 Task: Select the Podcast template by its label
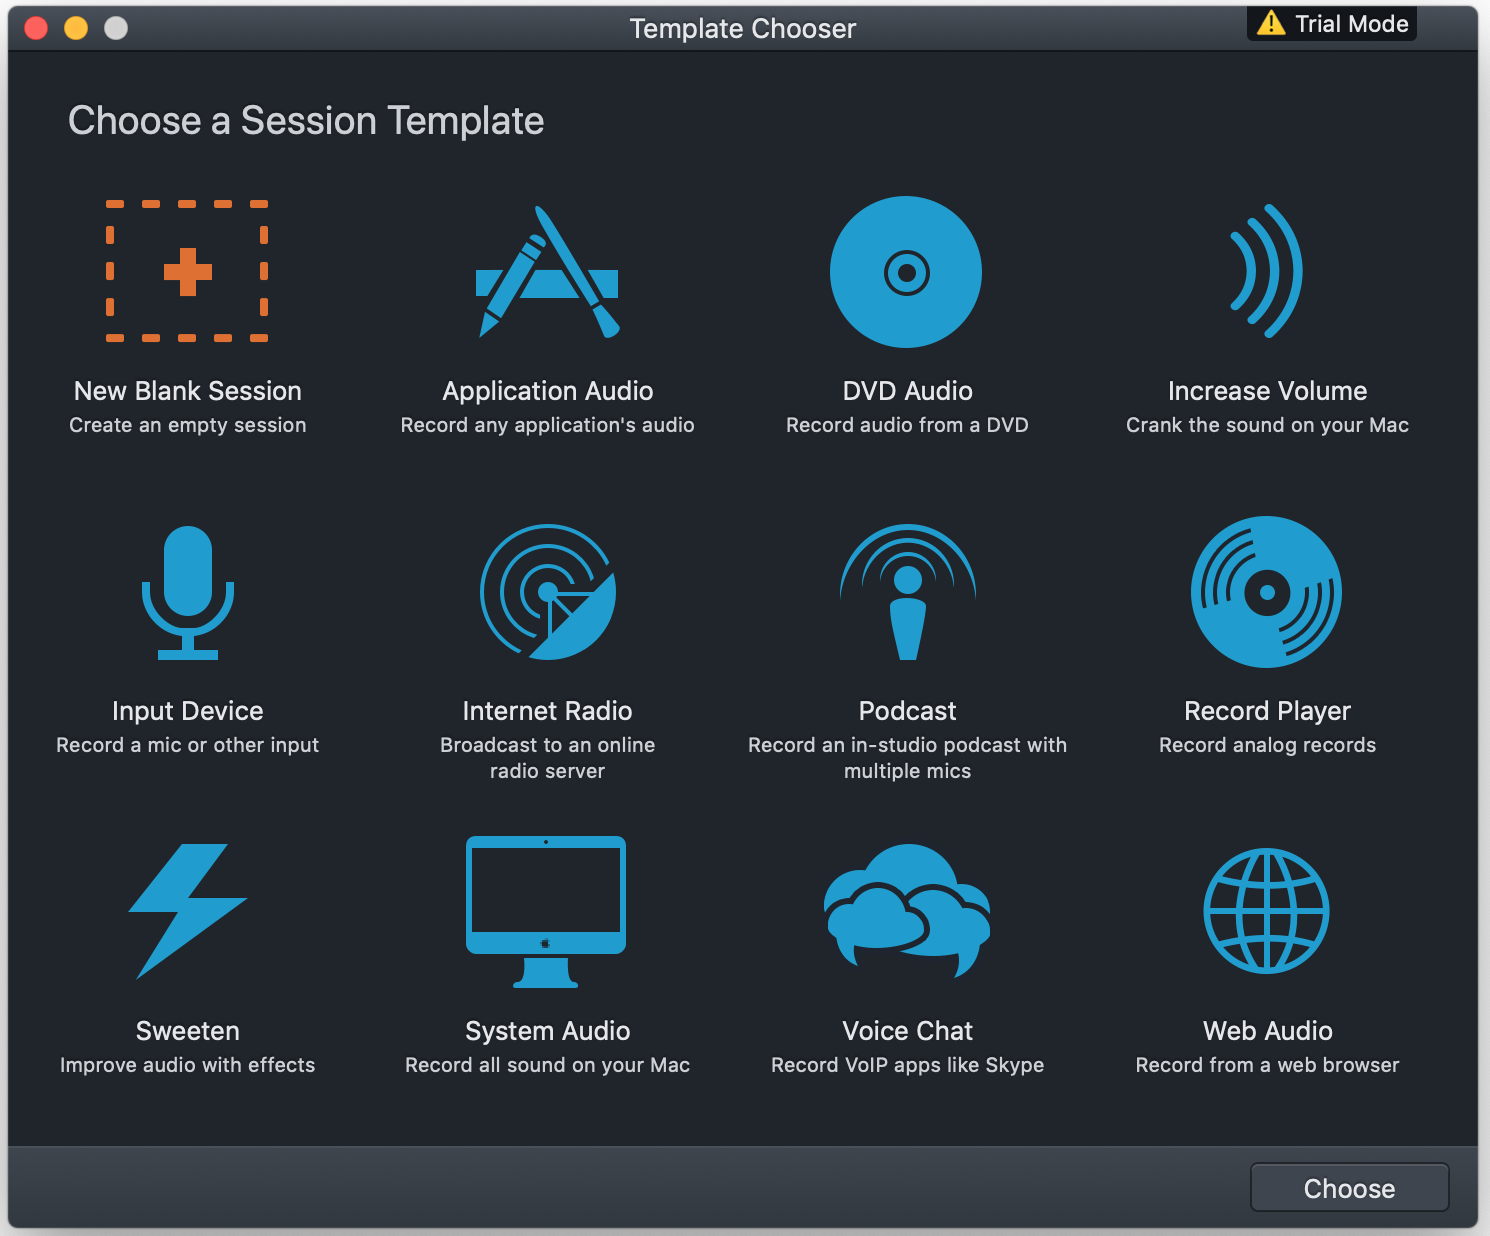click(x=906, y=710)
